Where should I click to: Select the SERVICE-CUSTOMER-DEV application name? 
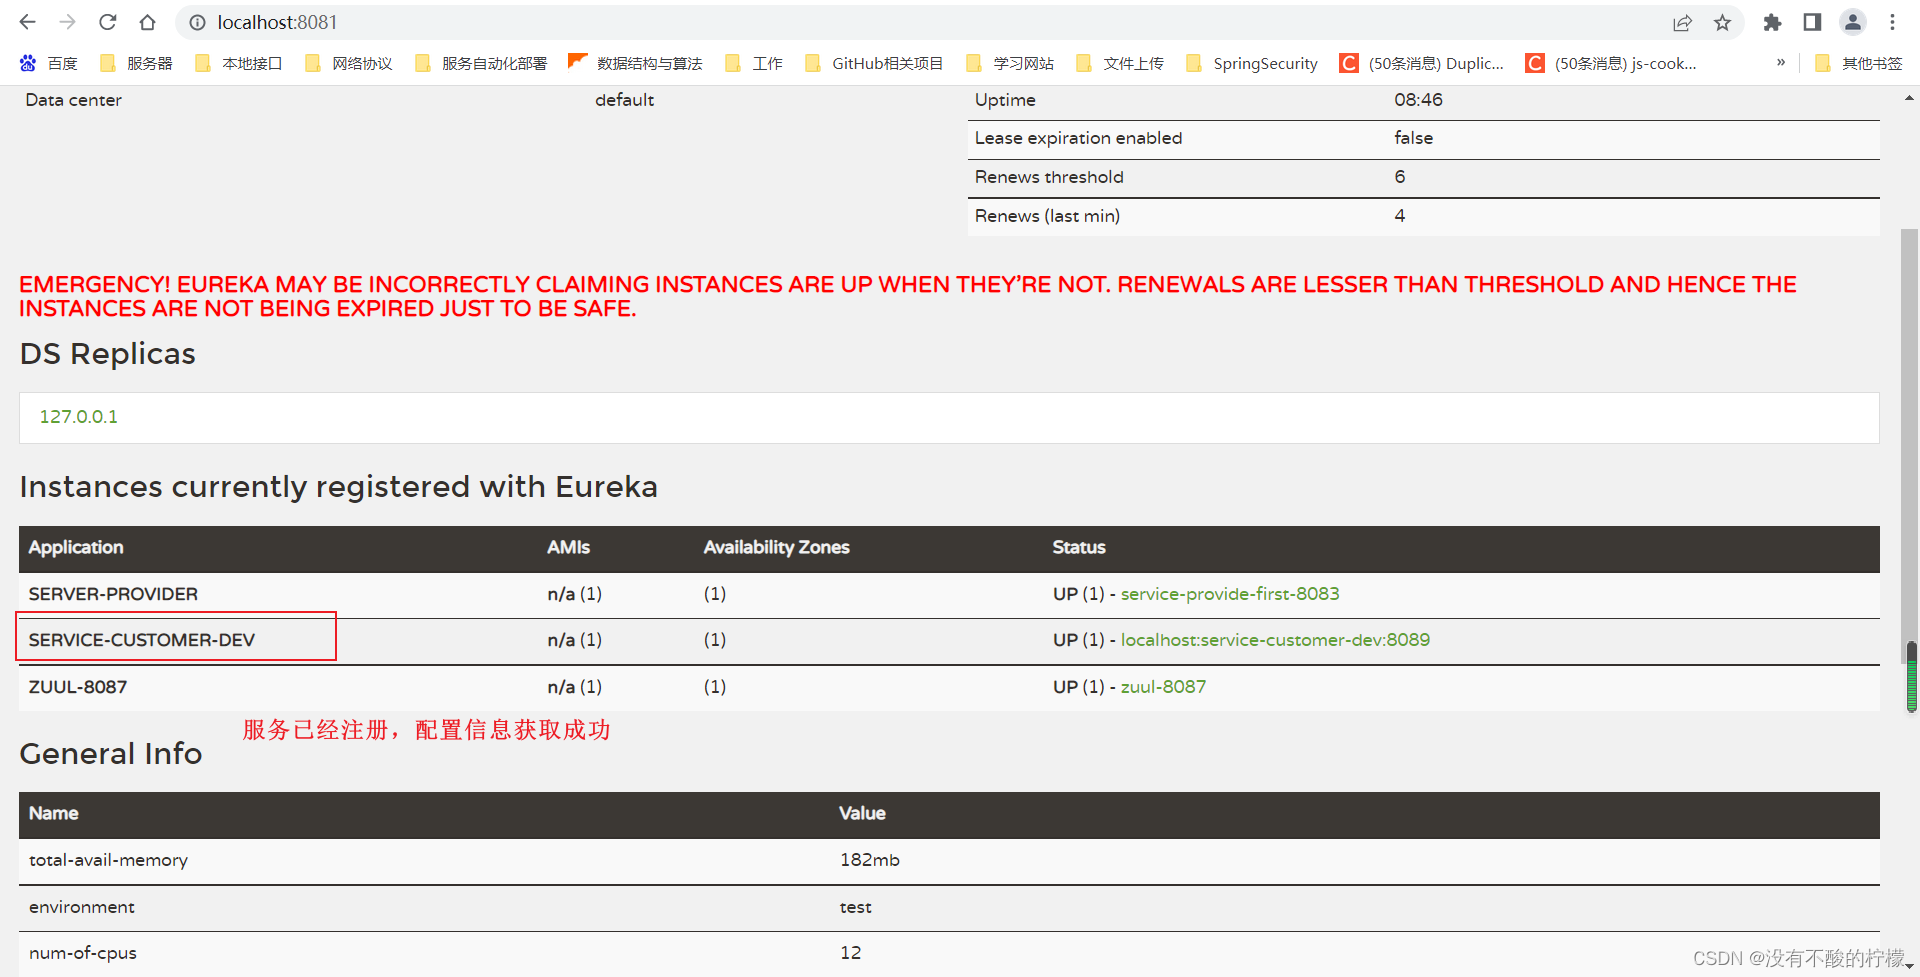tap(142, 640)
